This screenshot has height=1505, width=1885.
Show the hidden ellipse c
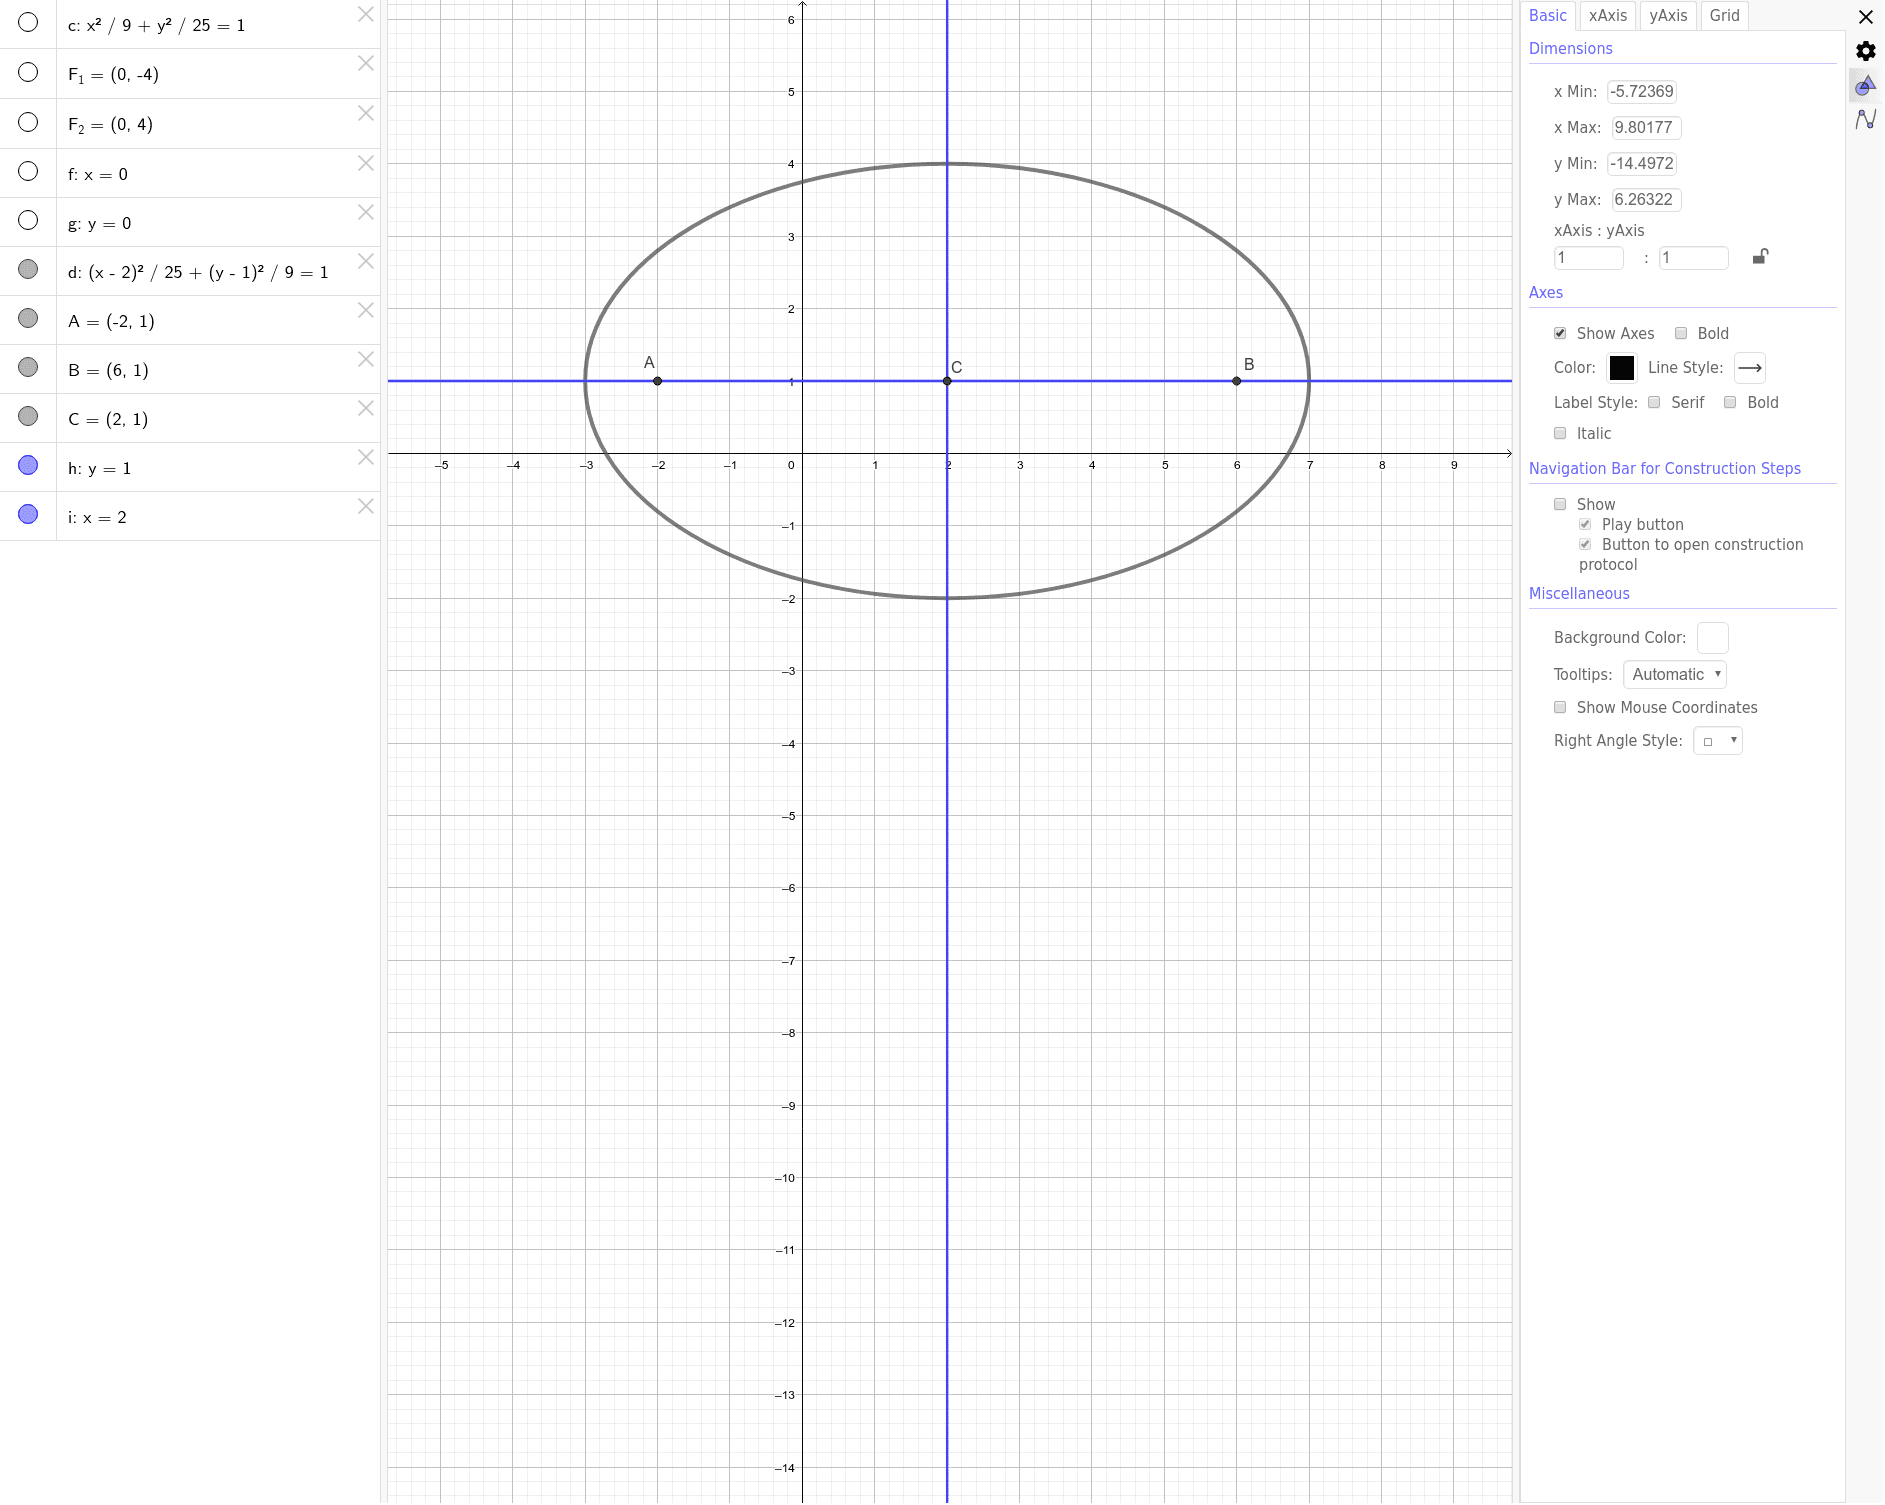28,21
